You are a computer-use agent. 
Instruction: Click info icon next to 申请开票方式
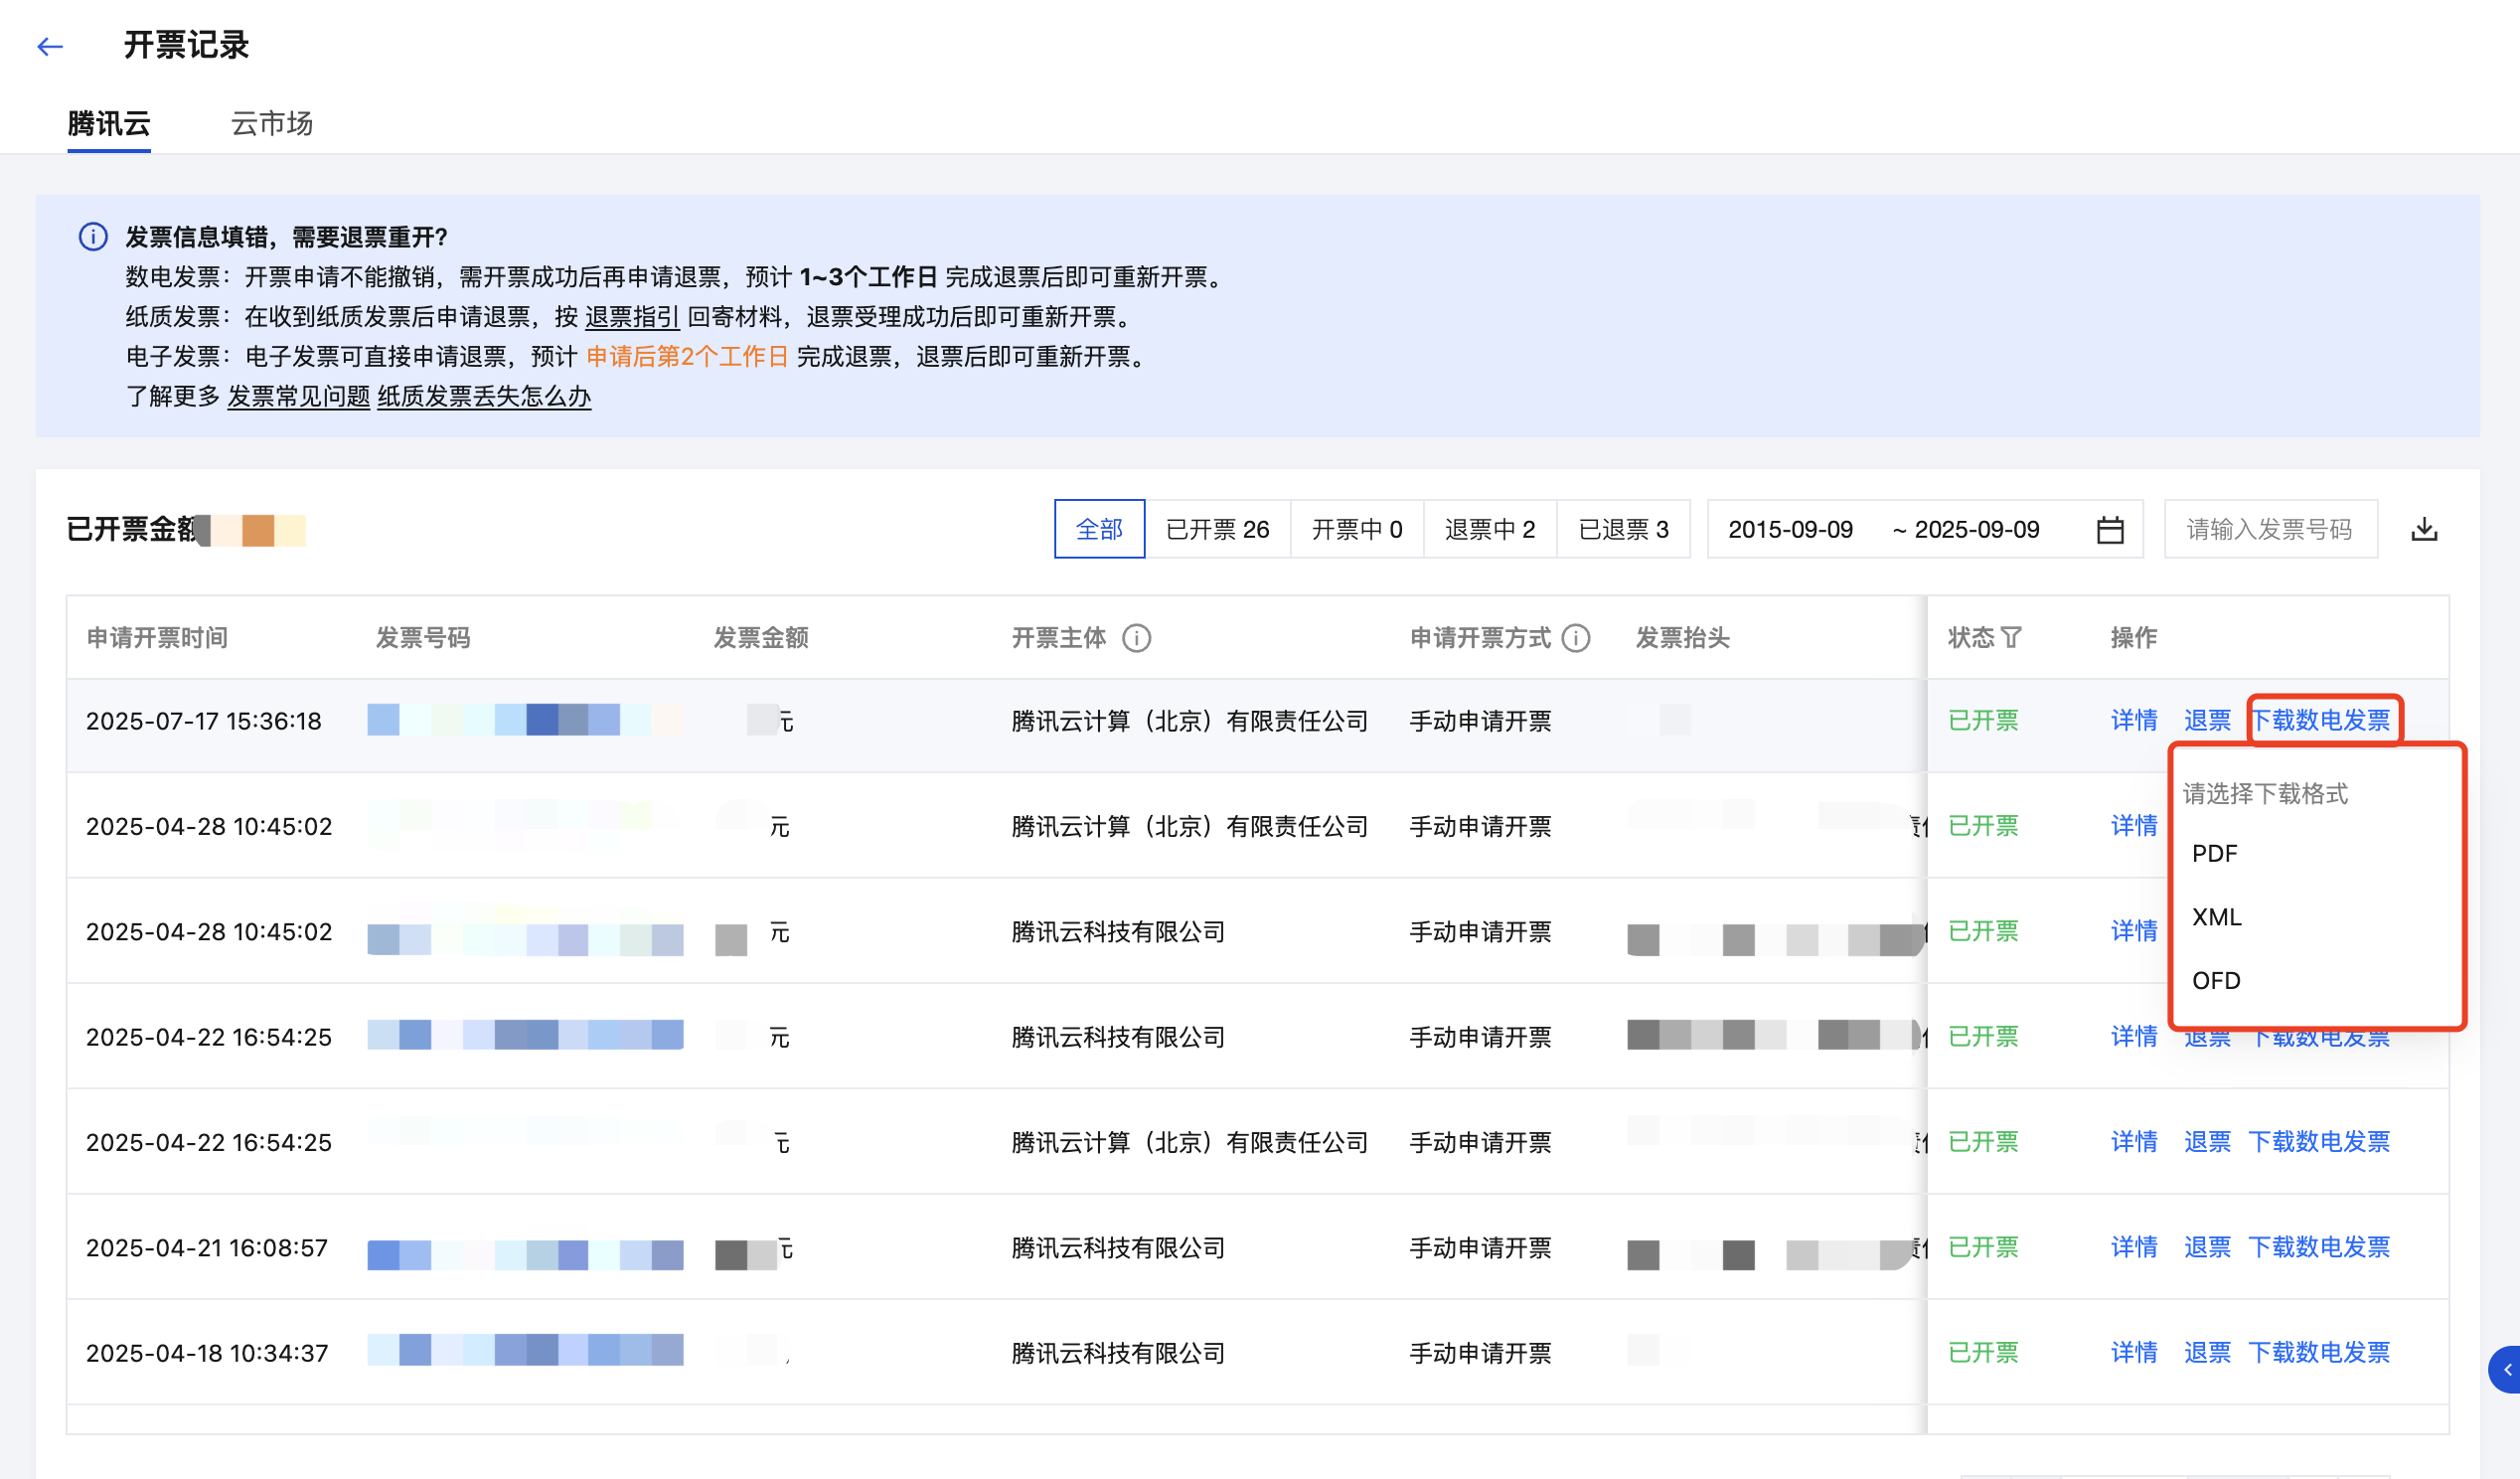pyautogui.click(x=1575, y=638)
